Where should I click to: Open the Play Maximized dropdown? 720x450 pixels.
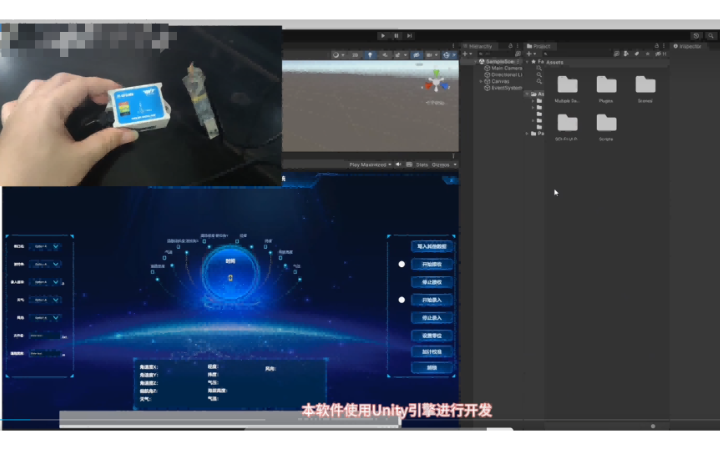[370, 164]
